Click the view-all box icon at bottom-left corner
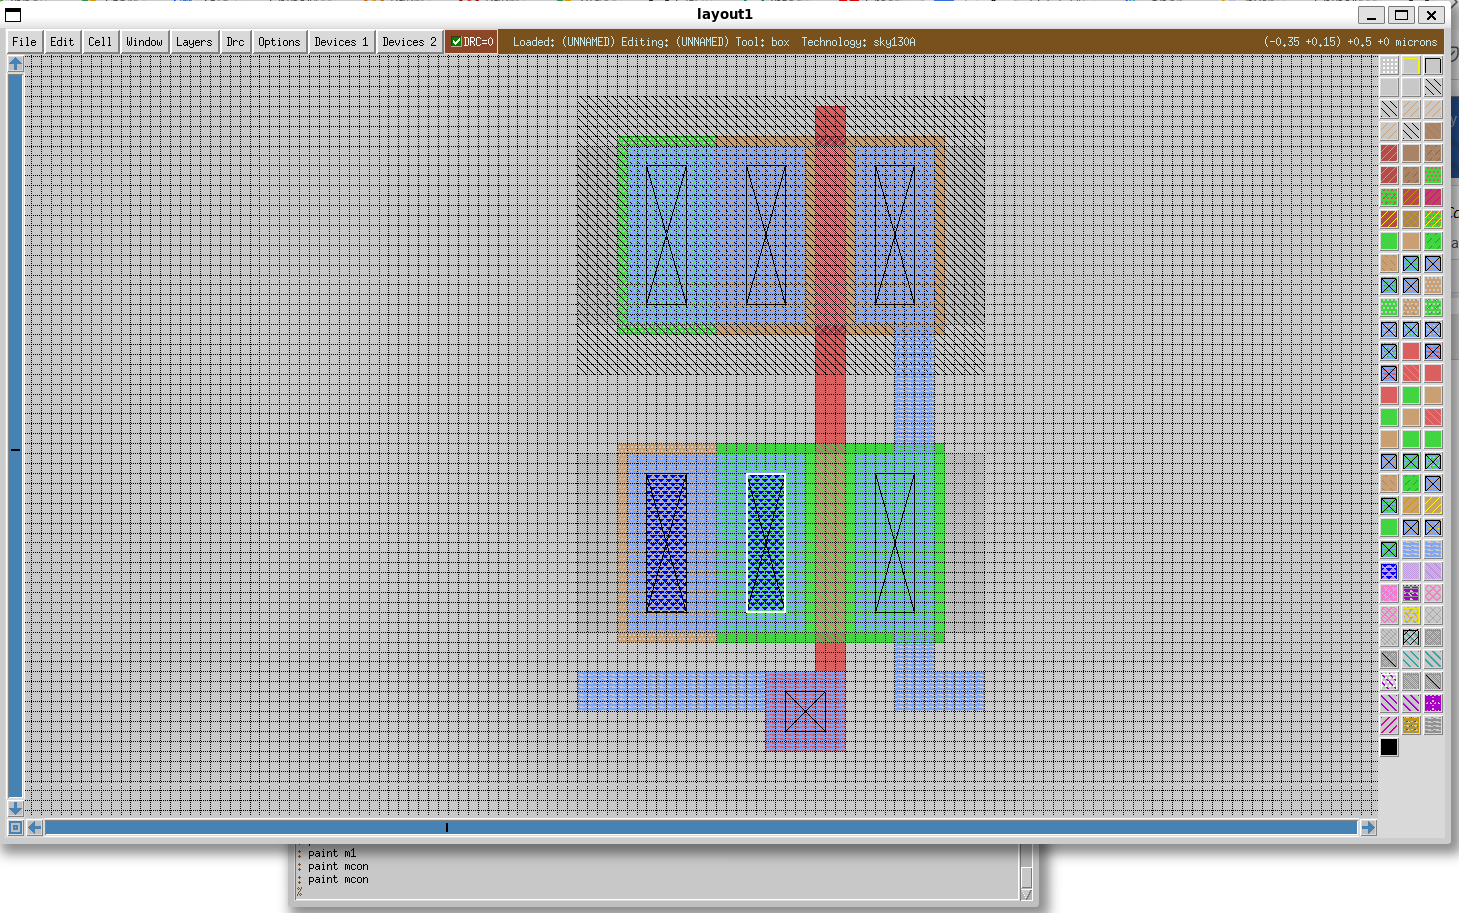Screen dimensions: 1459x913 click(x=15, y=827)
